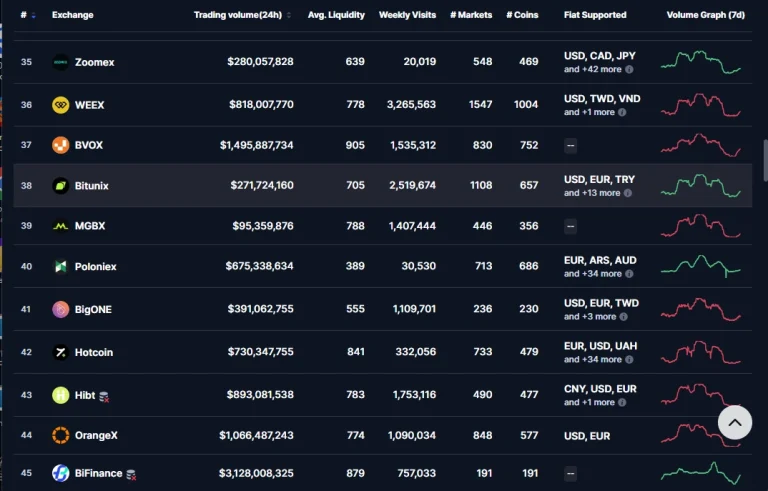The width and height of the screenshot is (768, 491).
Task: Click info icon next to Hibt +1 more
Action: tap(622, 402)
